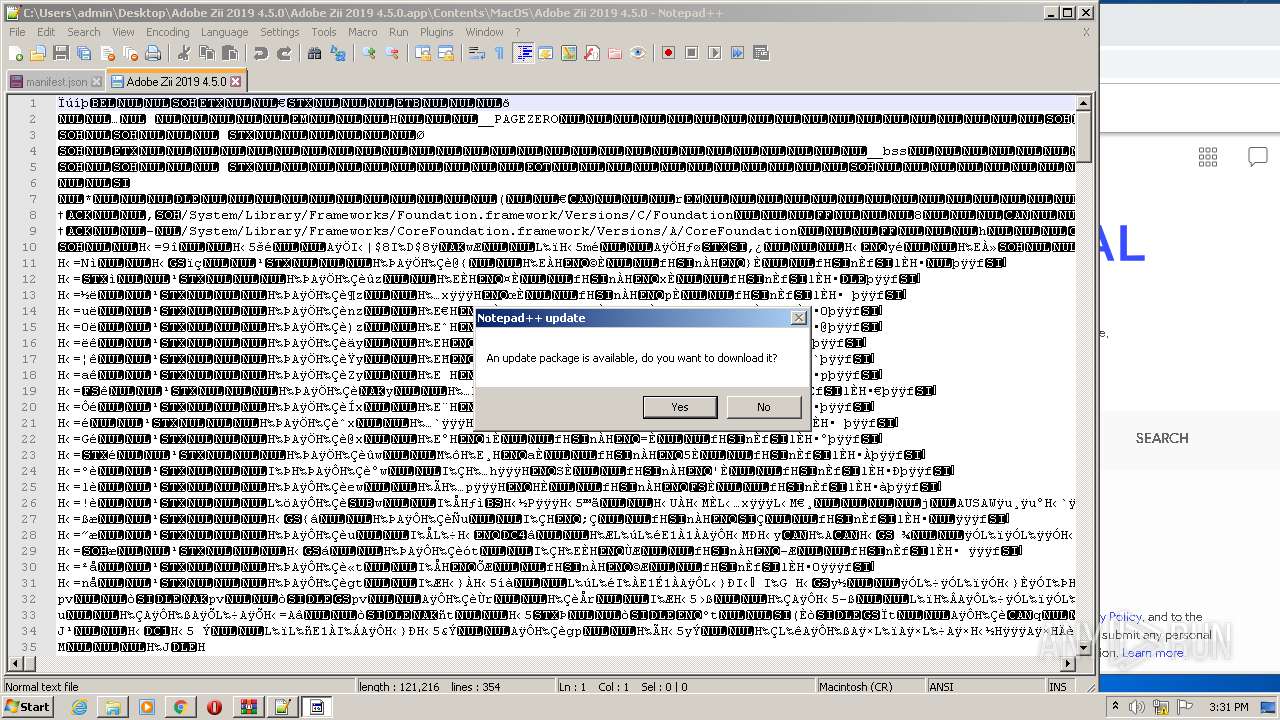Switch to the manifest.json tab
This screenshot has width=1280, height=720.
tap(55, 82)
